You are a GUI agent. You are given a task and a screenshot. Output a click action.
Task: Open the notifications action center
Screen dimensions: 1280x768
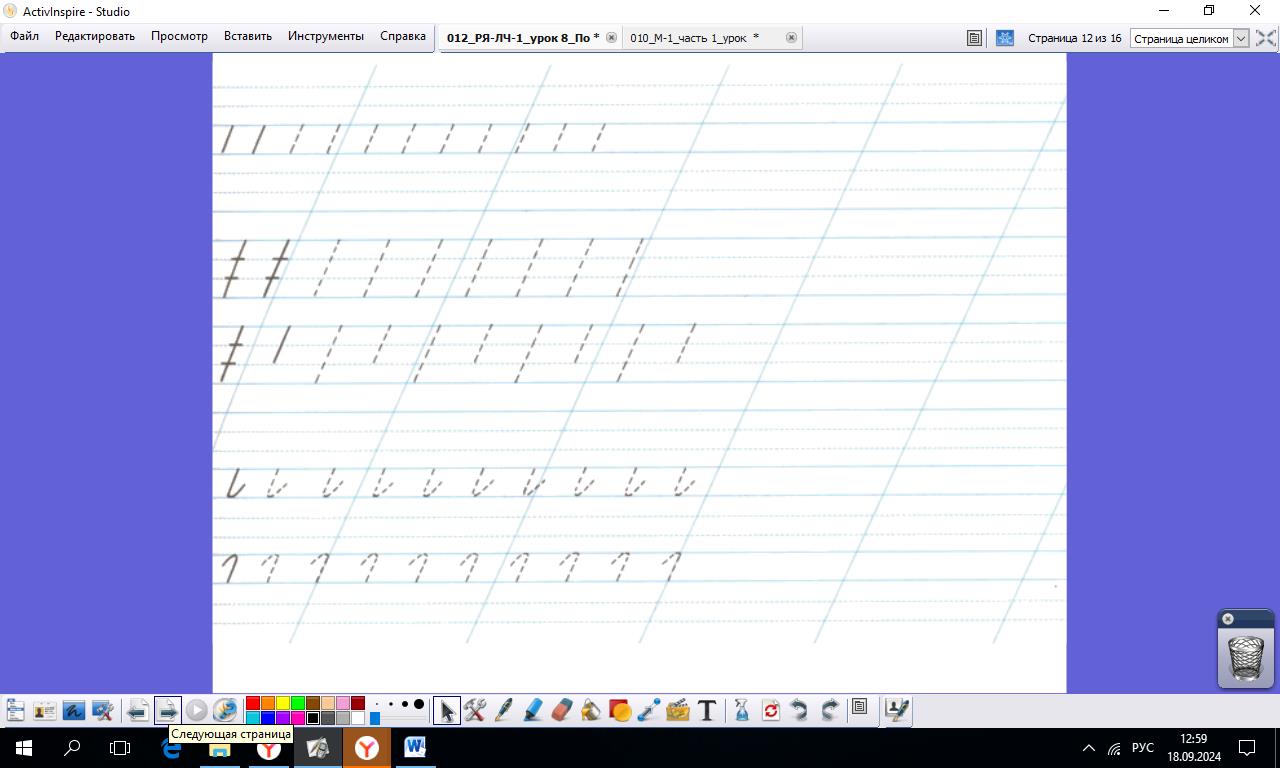click(x=1247, y=748)
